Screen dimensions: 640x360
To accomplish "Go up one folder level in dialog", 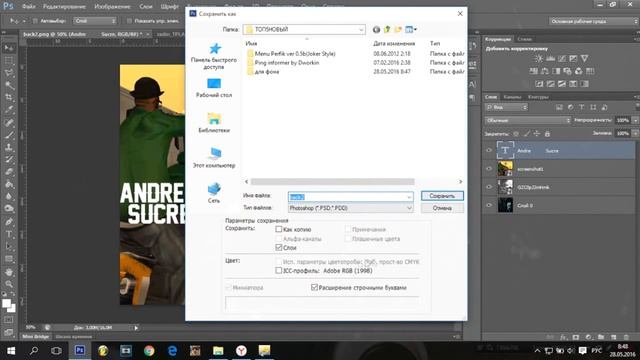I will point(387,29).
